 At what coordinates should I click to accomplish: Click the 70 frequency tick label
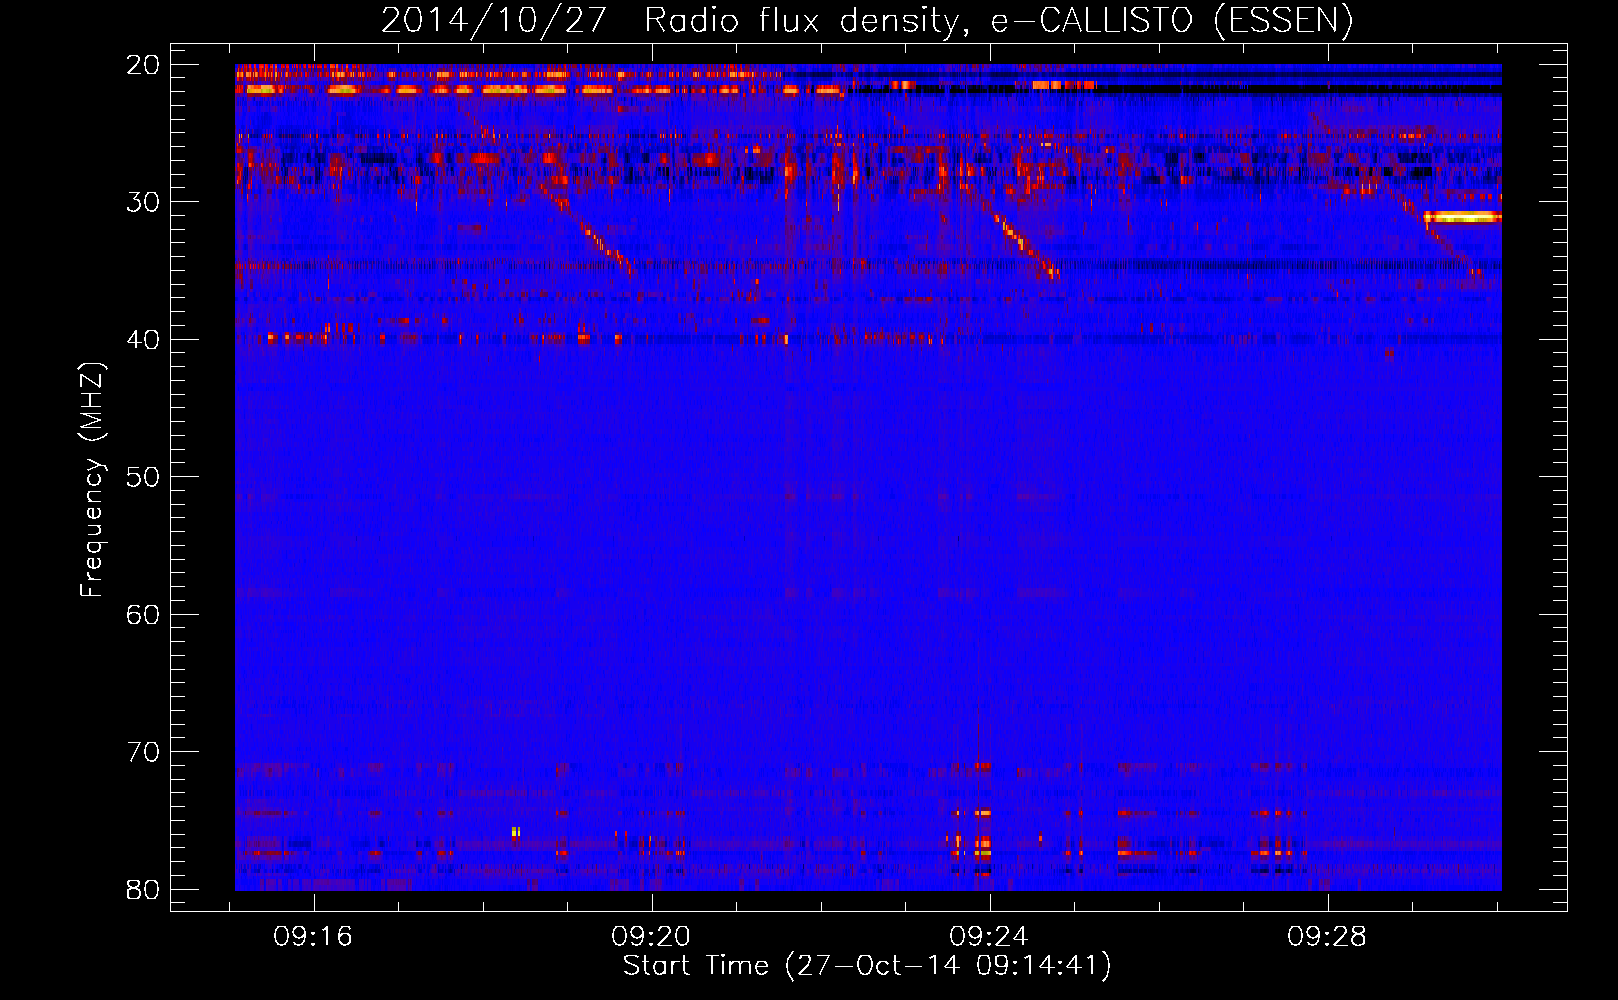point(143,752)
